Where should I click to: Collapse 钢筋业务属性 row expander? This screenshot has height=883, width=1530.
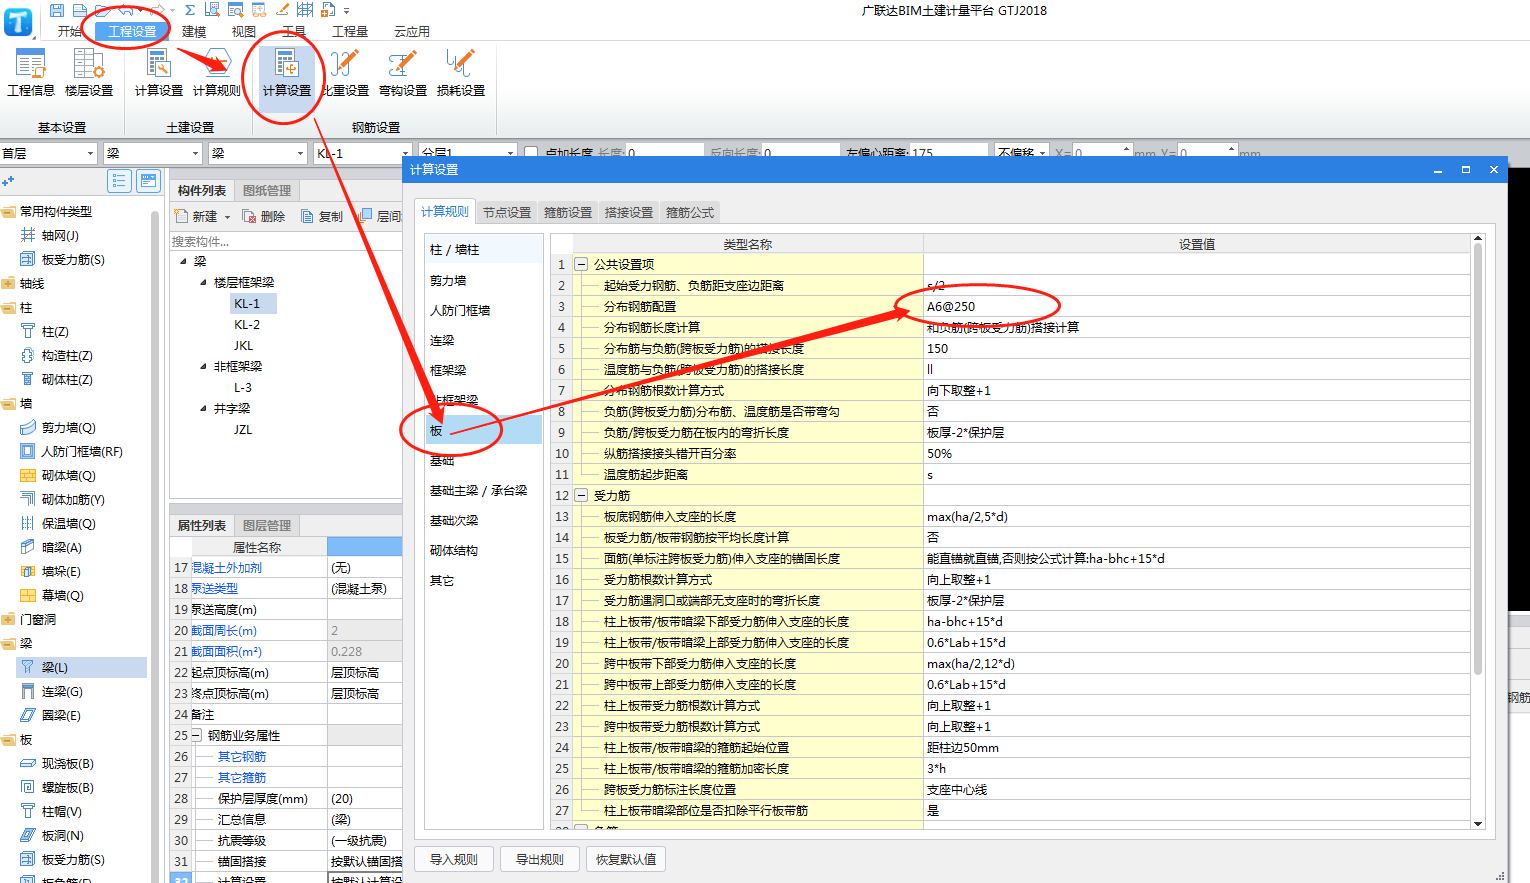coord(196,735)
